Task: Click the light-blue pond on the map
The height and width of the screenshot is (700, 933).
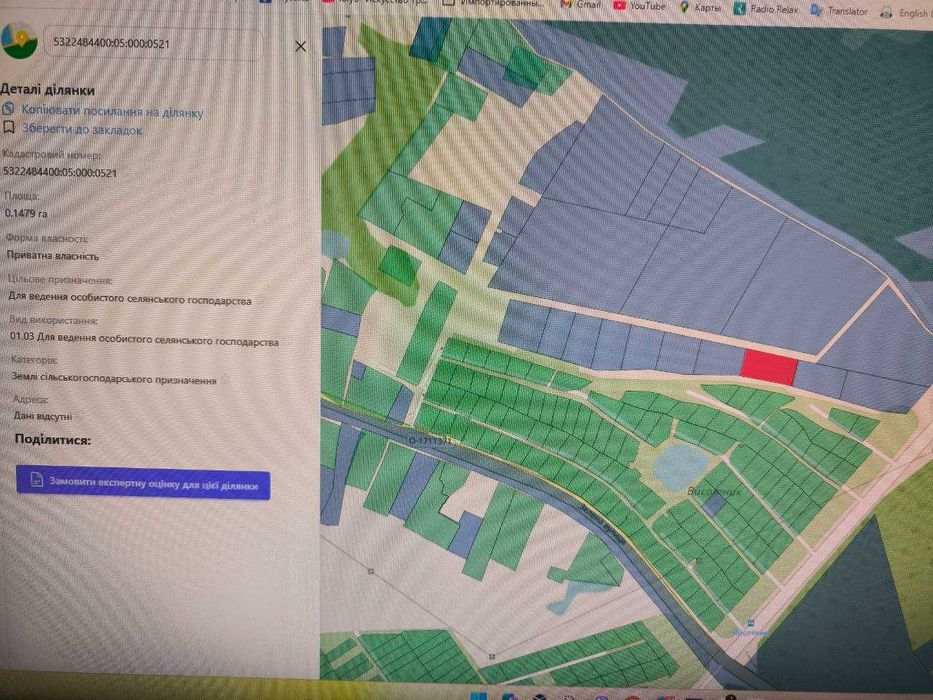Action: [680, 465]
